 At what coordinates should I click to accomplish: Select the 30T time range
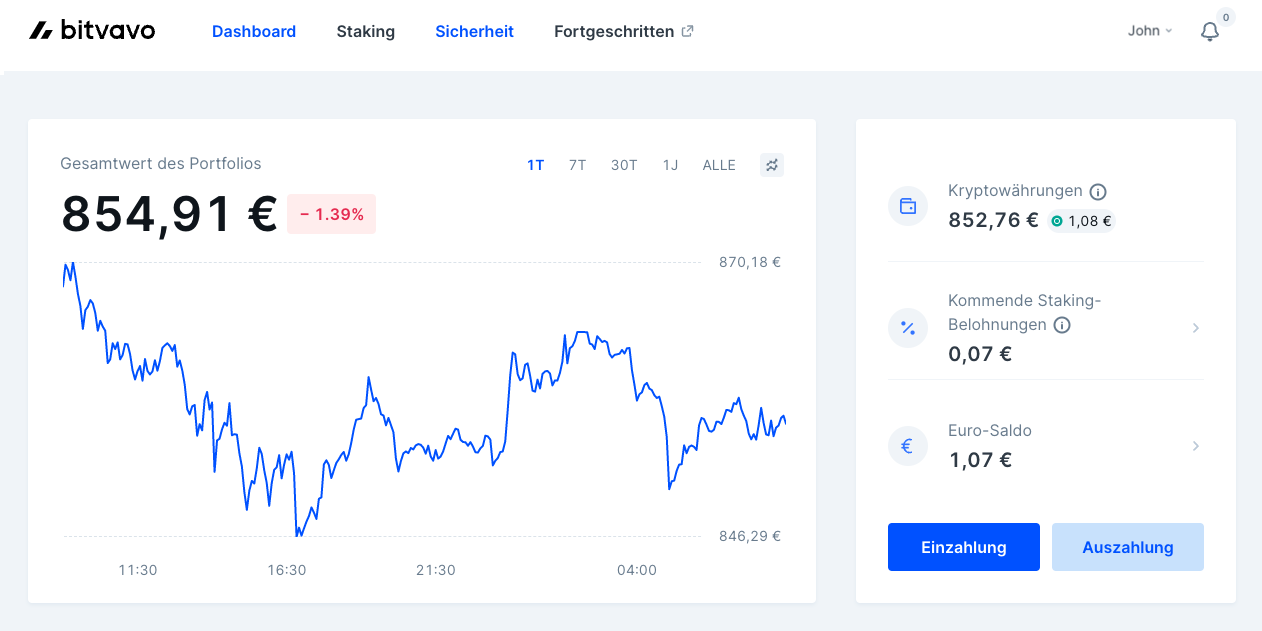(x=624, y=165)
